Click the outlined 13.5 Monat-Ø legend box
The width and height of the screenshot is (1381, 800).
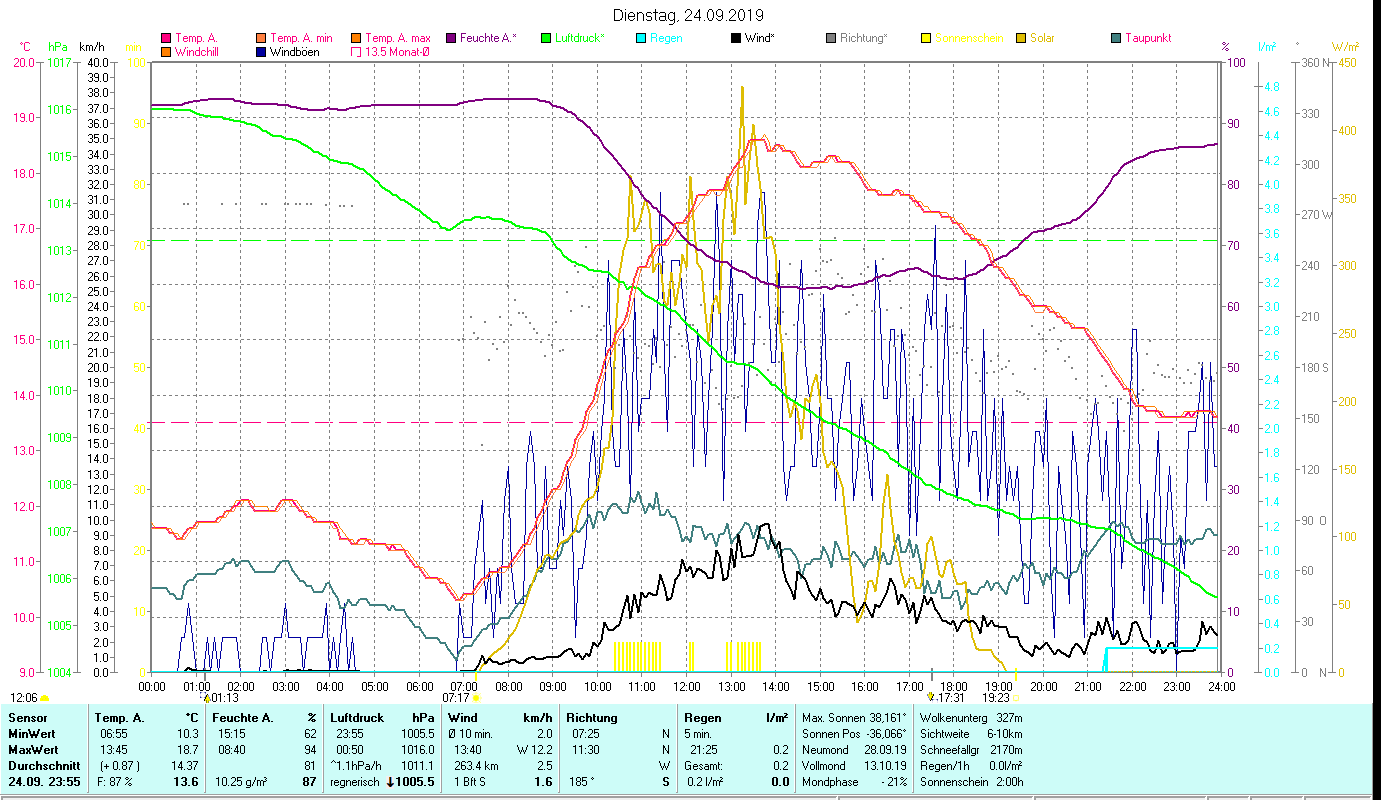(355, 51)
